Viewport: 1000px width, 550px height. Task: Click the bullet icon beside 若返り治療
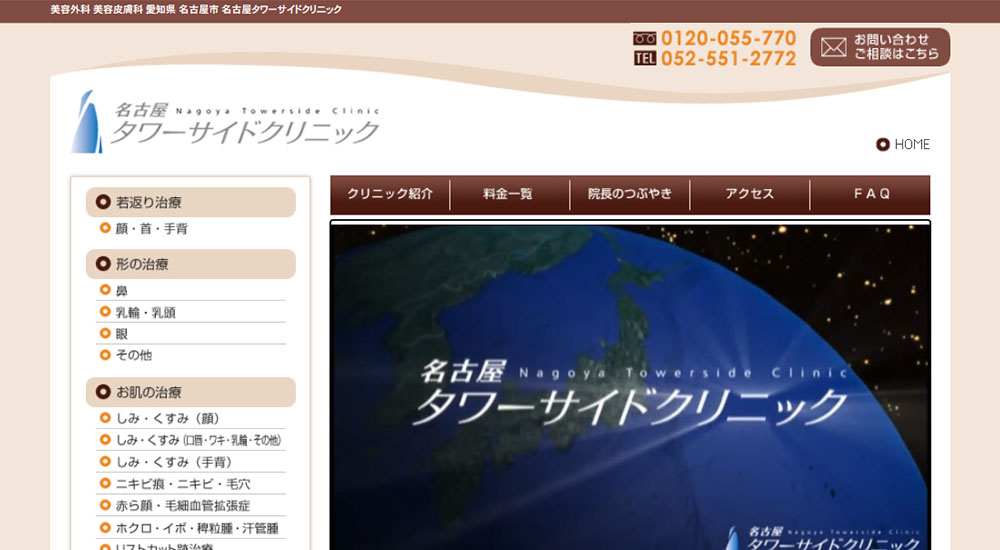coord(103,202)
